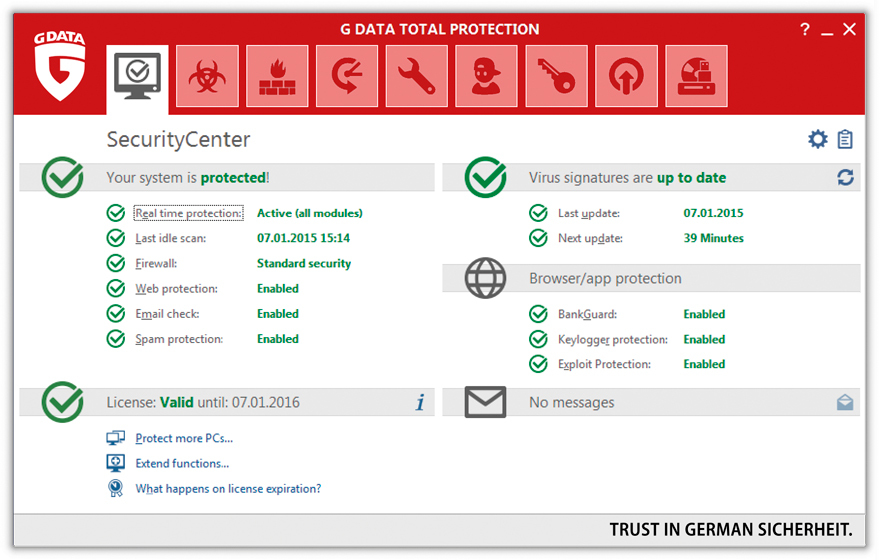Open the messages envelope icon on right
Viewport: 880px width, 560px height.
[845, 402]
